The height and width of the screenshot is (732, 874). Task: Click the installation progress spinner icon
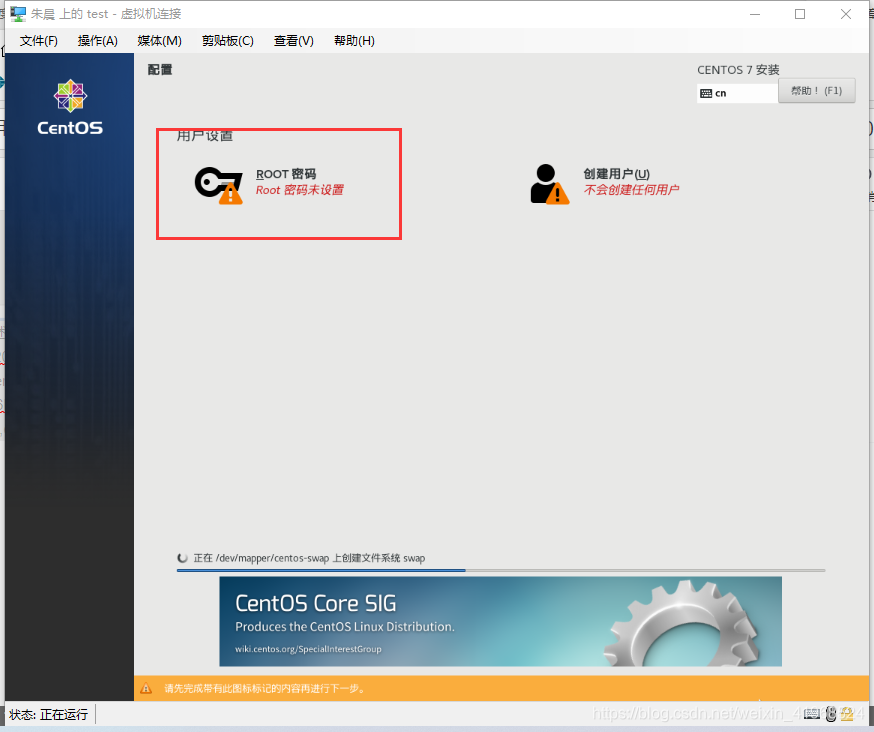pyautogui.click(x=182, y=558)
